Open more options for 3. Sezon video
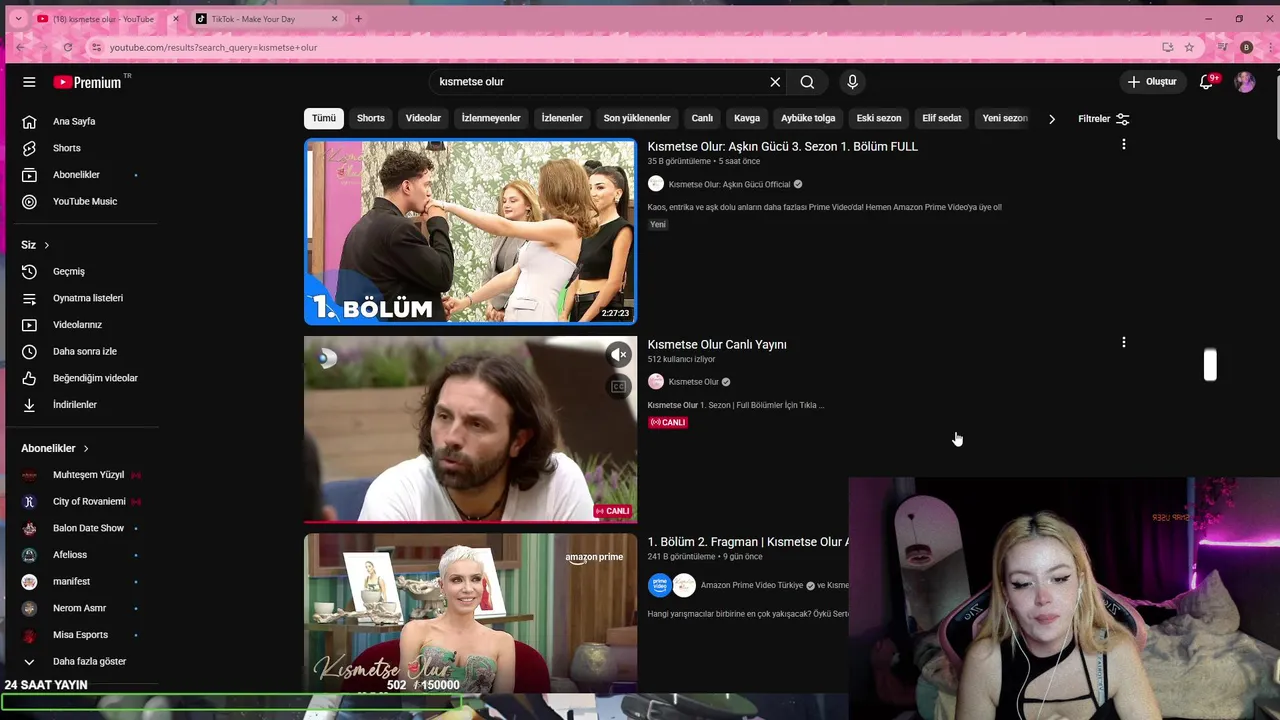 1124,145
